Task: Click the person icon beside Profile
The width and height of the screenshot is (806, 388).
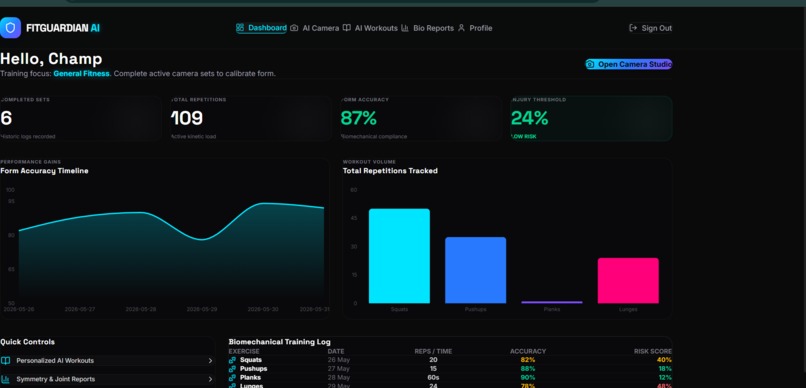Action: pyautogui.click(x=461, y=28)
